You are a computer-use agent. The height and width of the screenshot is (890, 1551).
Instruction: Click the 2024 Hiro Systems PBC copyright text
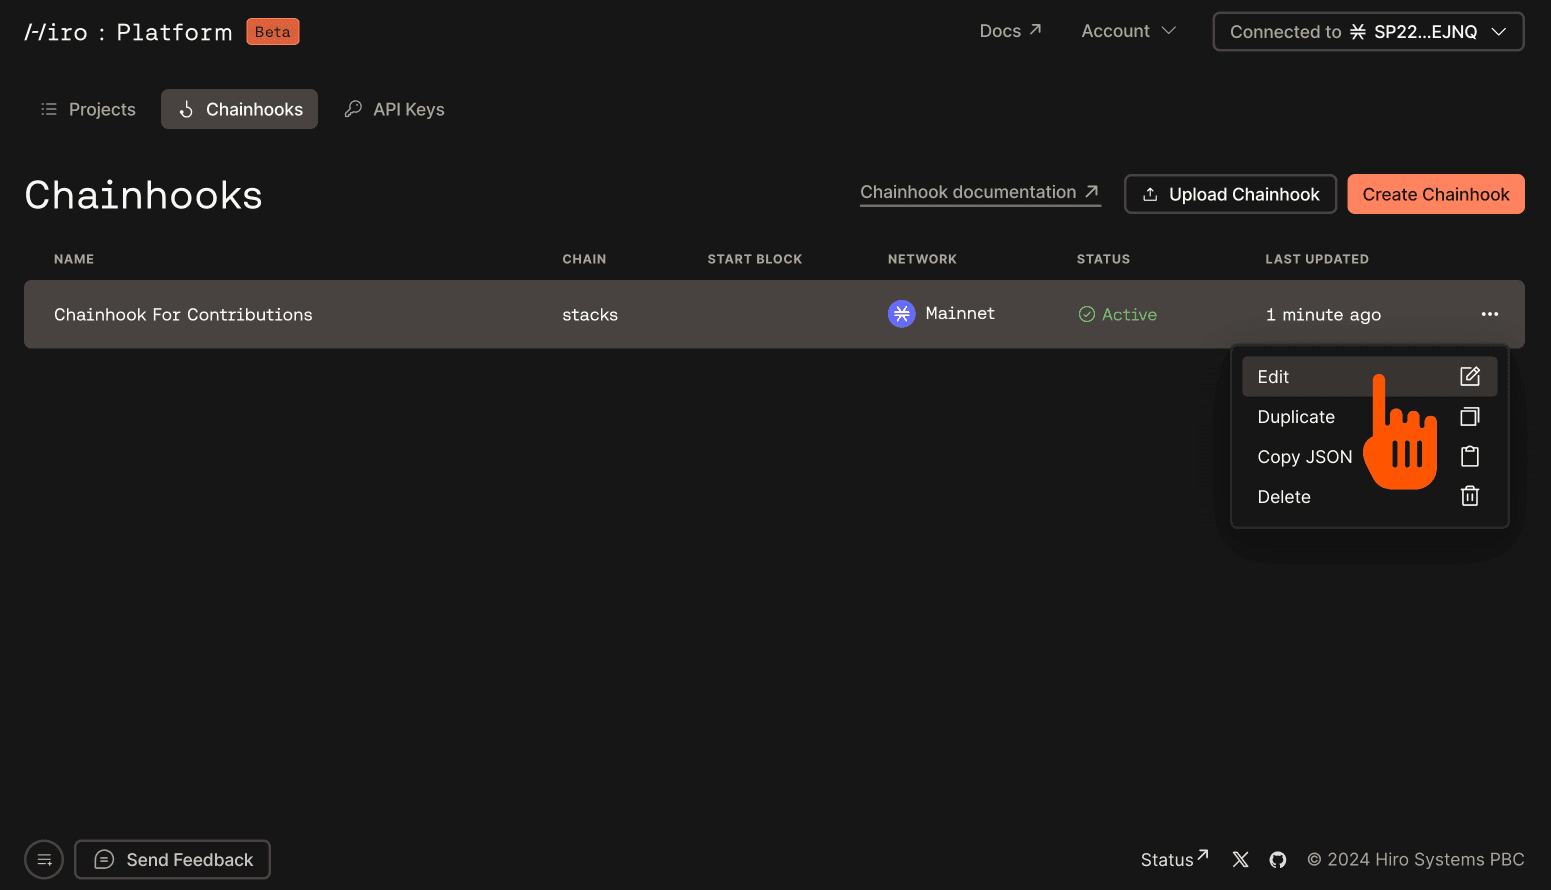tap(1415, 859)
